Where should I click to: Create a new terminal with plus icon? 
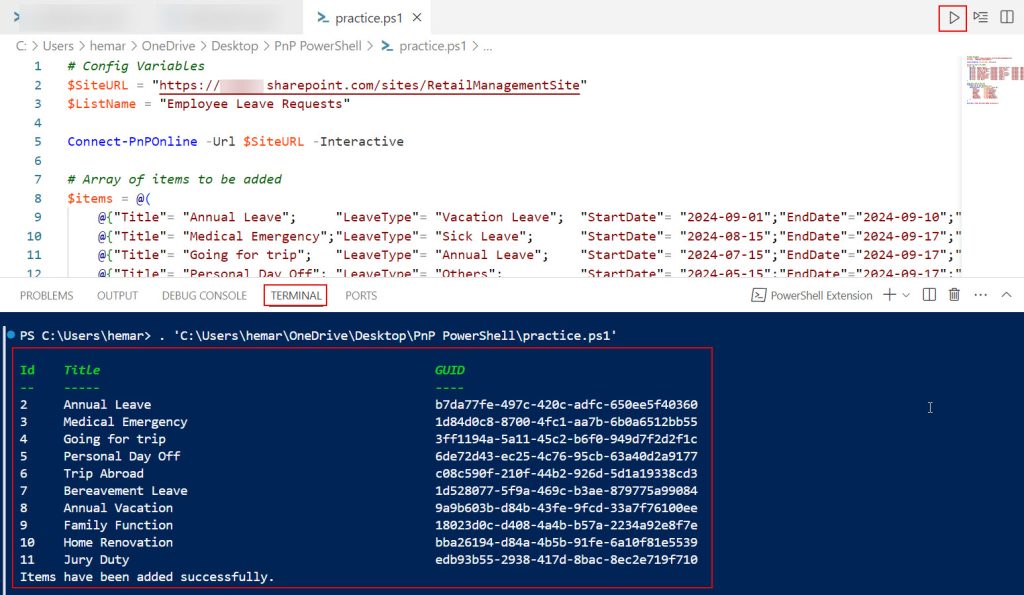tap(889, 295)
